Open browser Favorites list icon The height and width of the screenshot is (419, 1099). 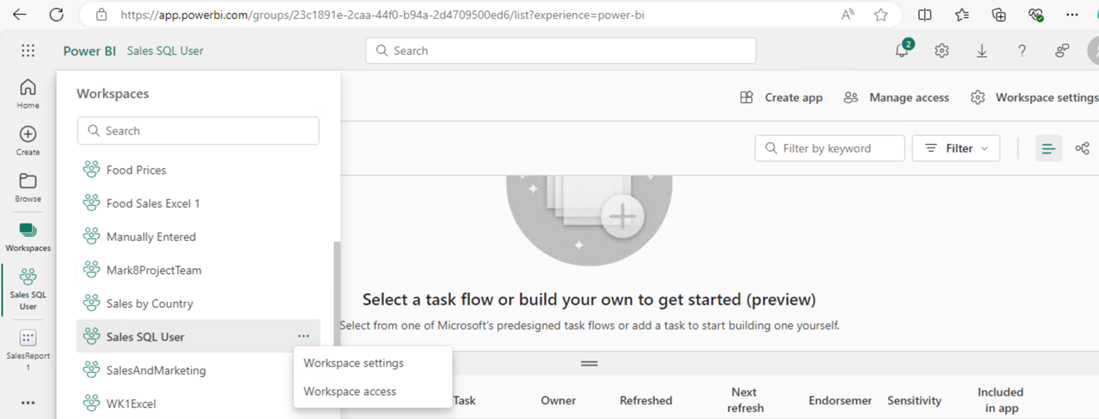962,15
